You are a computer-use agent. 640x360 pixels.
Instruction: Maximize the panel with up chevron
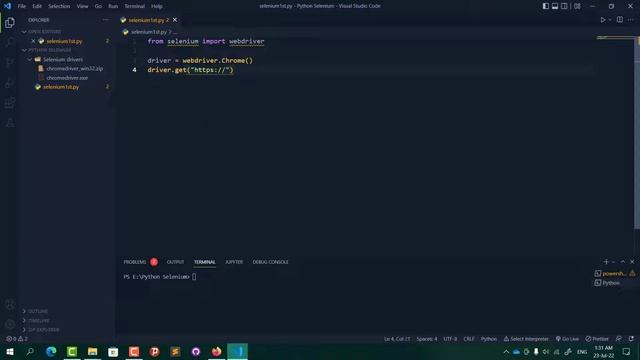pyautogui.click(x=623, y=262)
